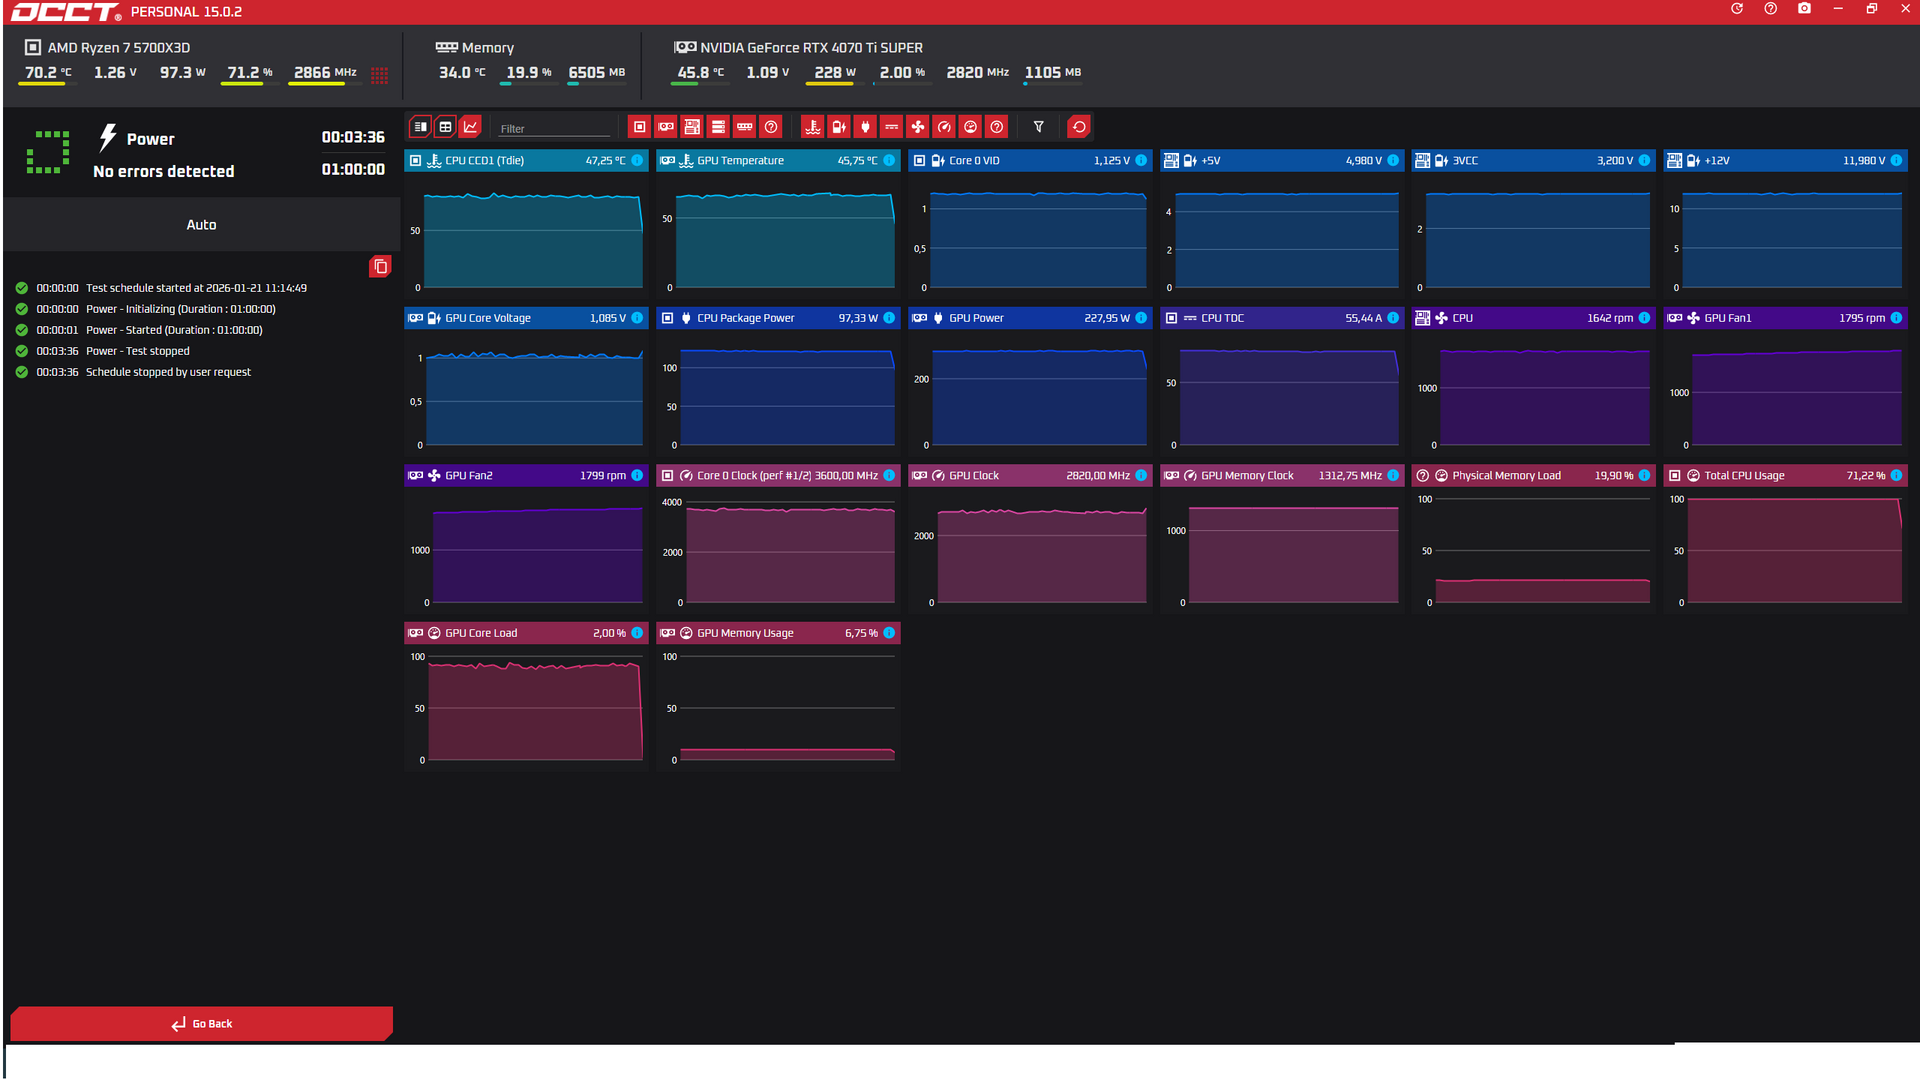This screenshot has width=1920, height=1080.
Task: Toggle the fan sensors filter icon
Action: [918, 127]
